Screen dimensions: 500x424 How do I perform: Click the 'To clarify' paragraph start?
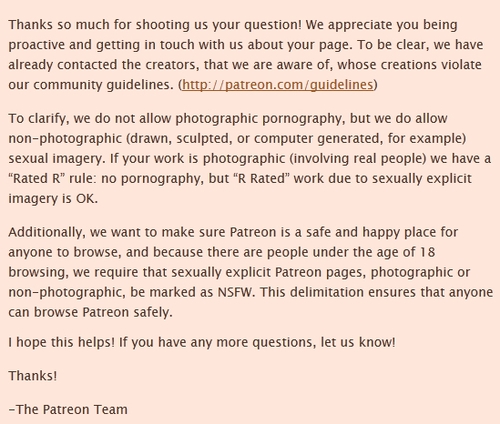(x=37, y=119)
